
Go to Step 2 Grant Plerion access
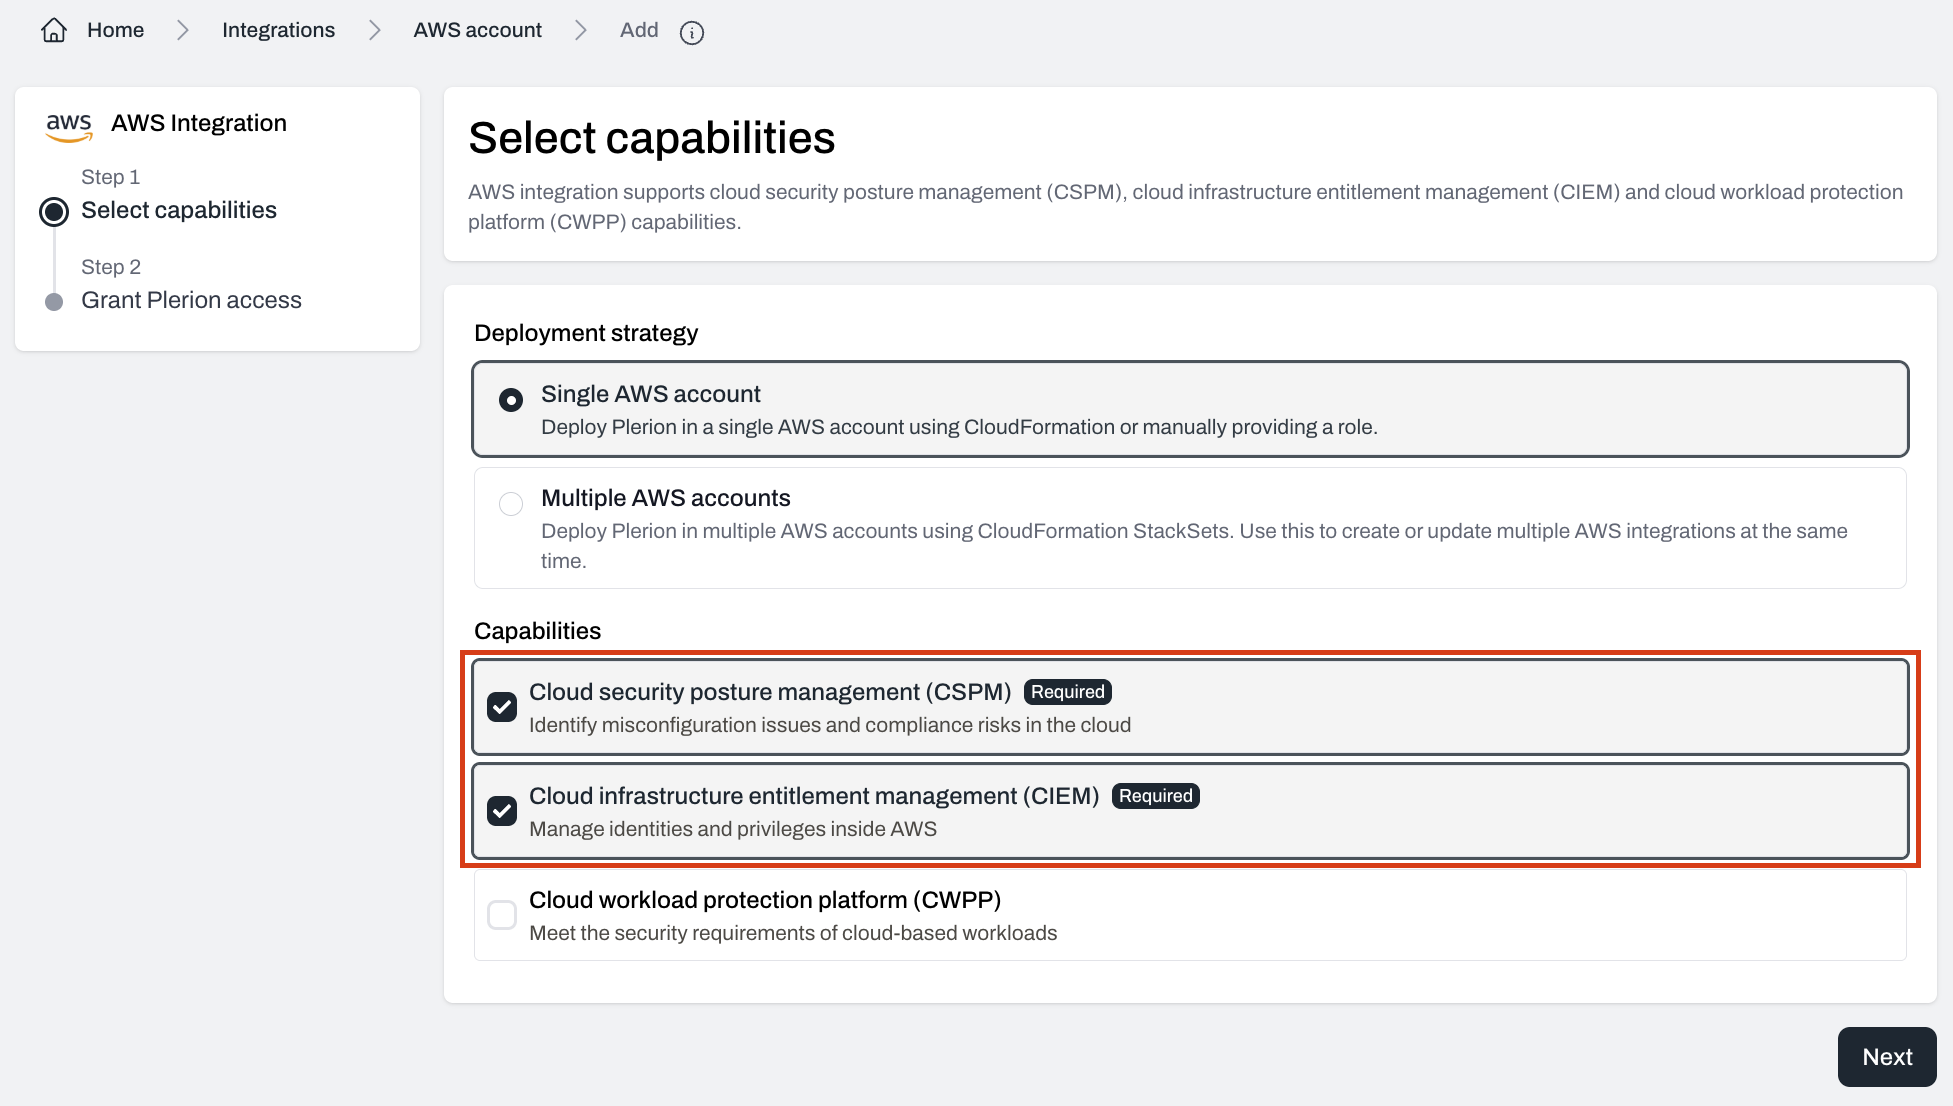pos(191,300)
